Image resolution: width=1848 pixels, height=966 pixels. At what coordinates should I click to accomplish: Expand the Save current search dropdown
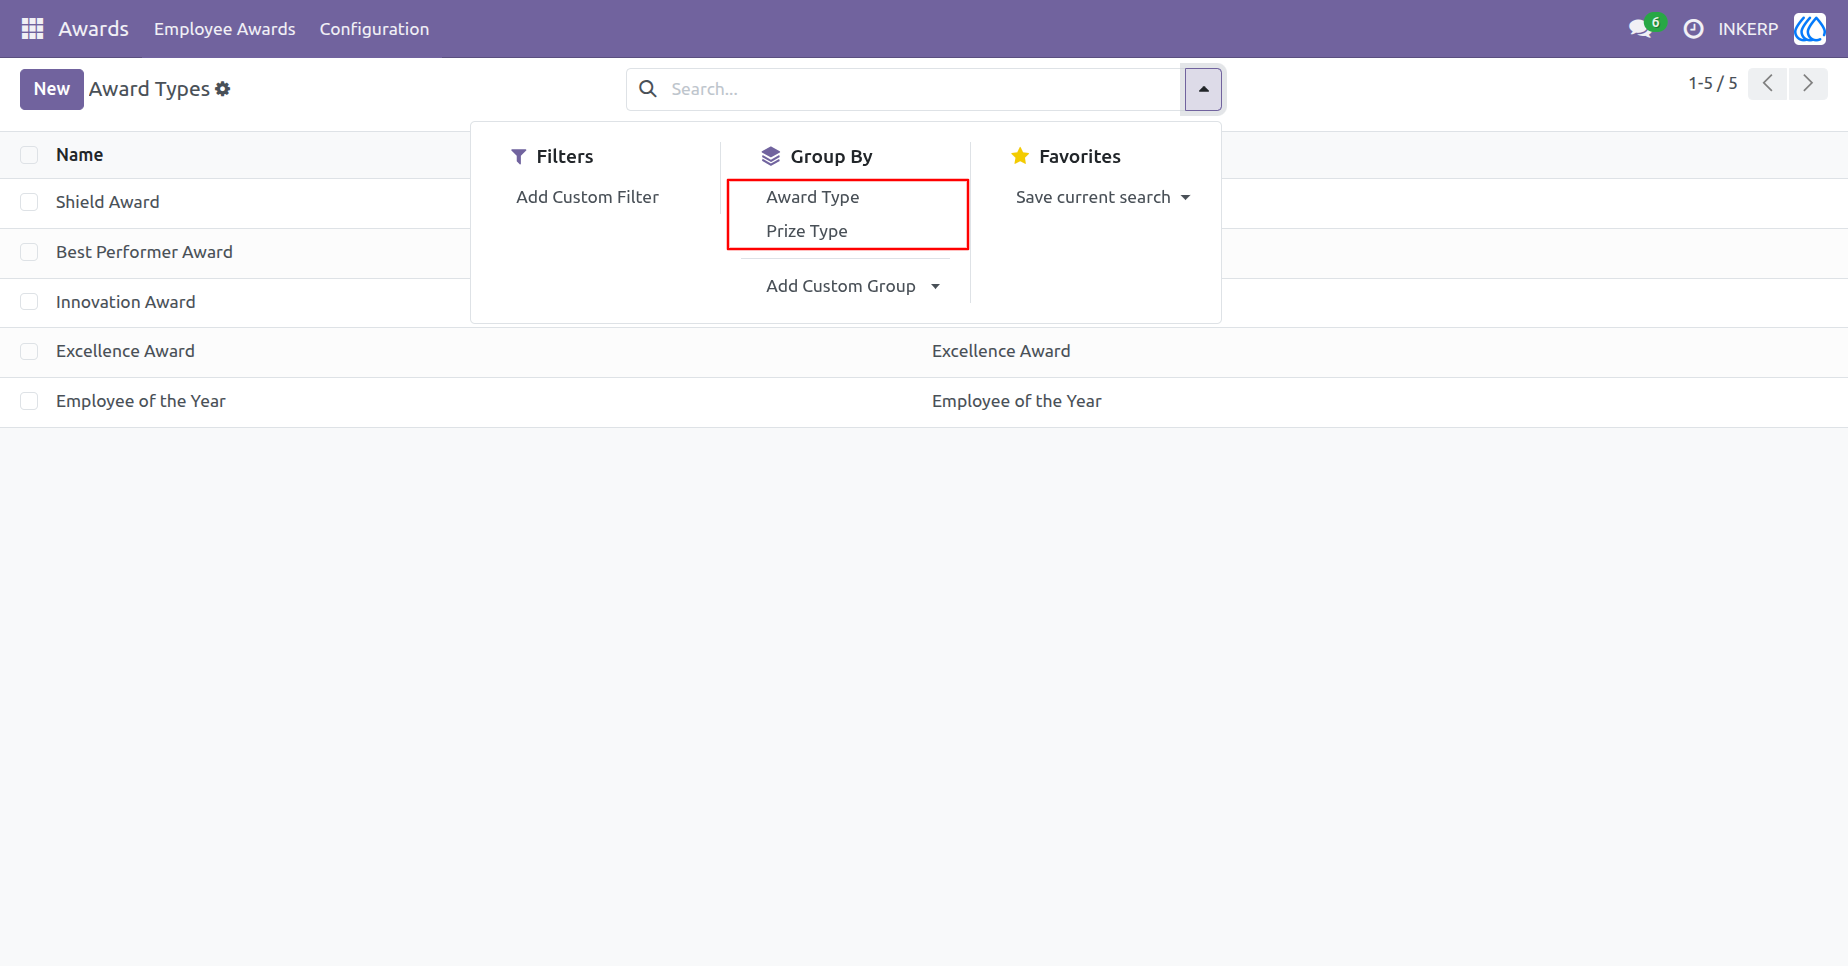[x=1103, y=197]
